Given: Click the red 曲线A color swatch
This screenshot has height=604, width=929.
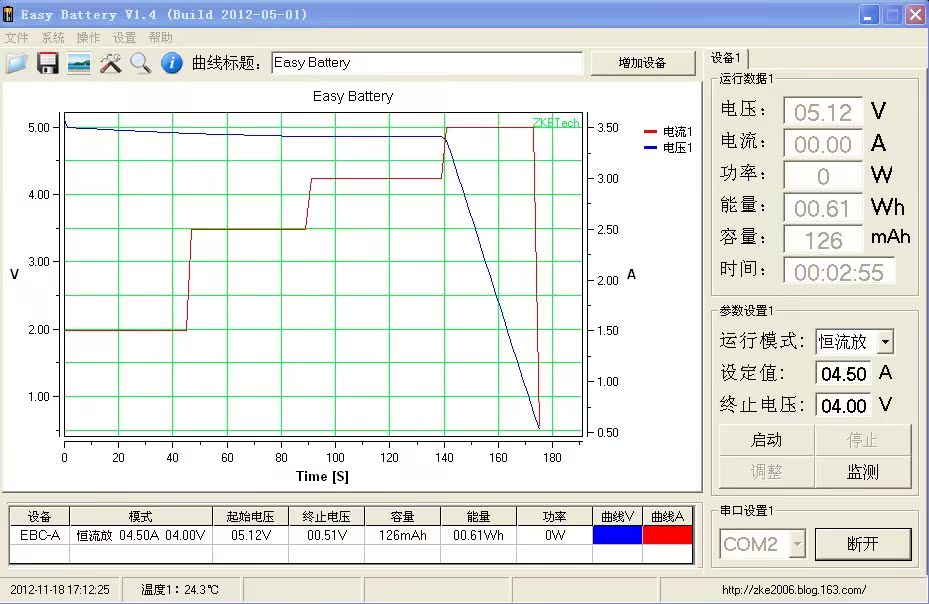Looking at the screenshot, I should (667, 535).
